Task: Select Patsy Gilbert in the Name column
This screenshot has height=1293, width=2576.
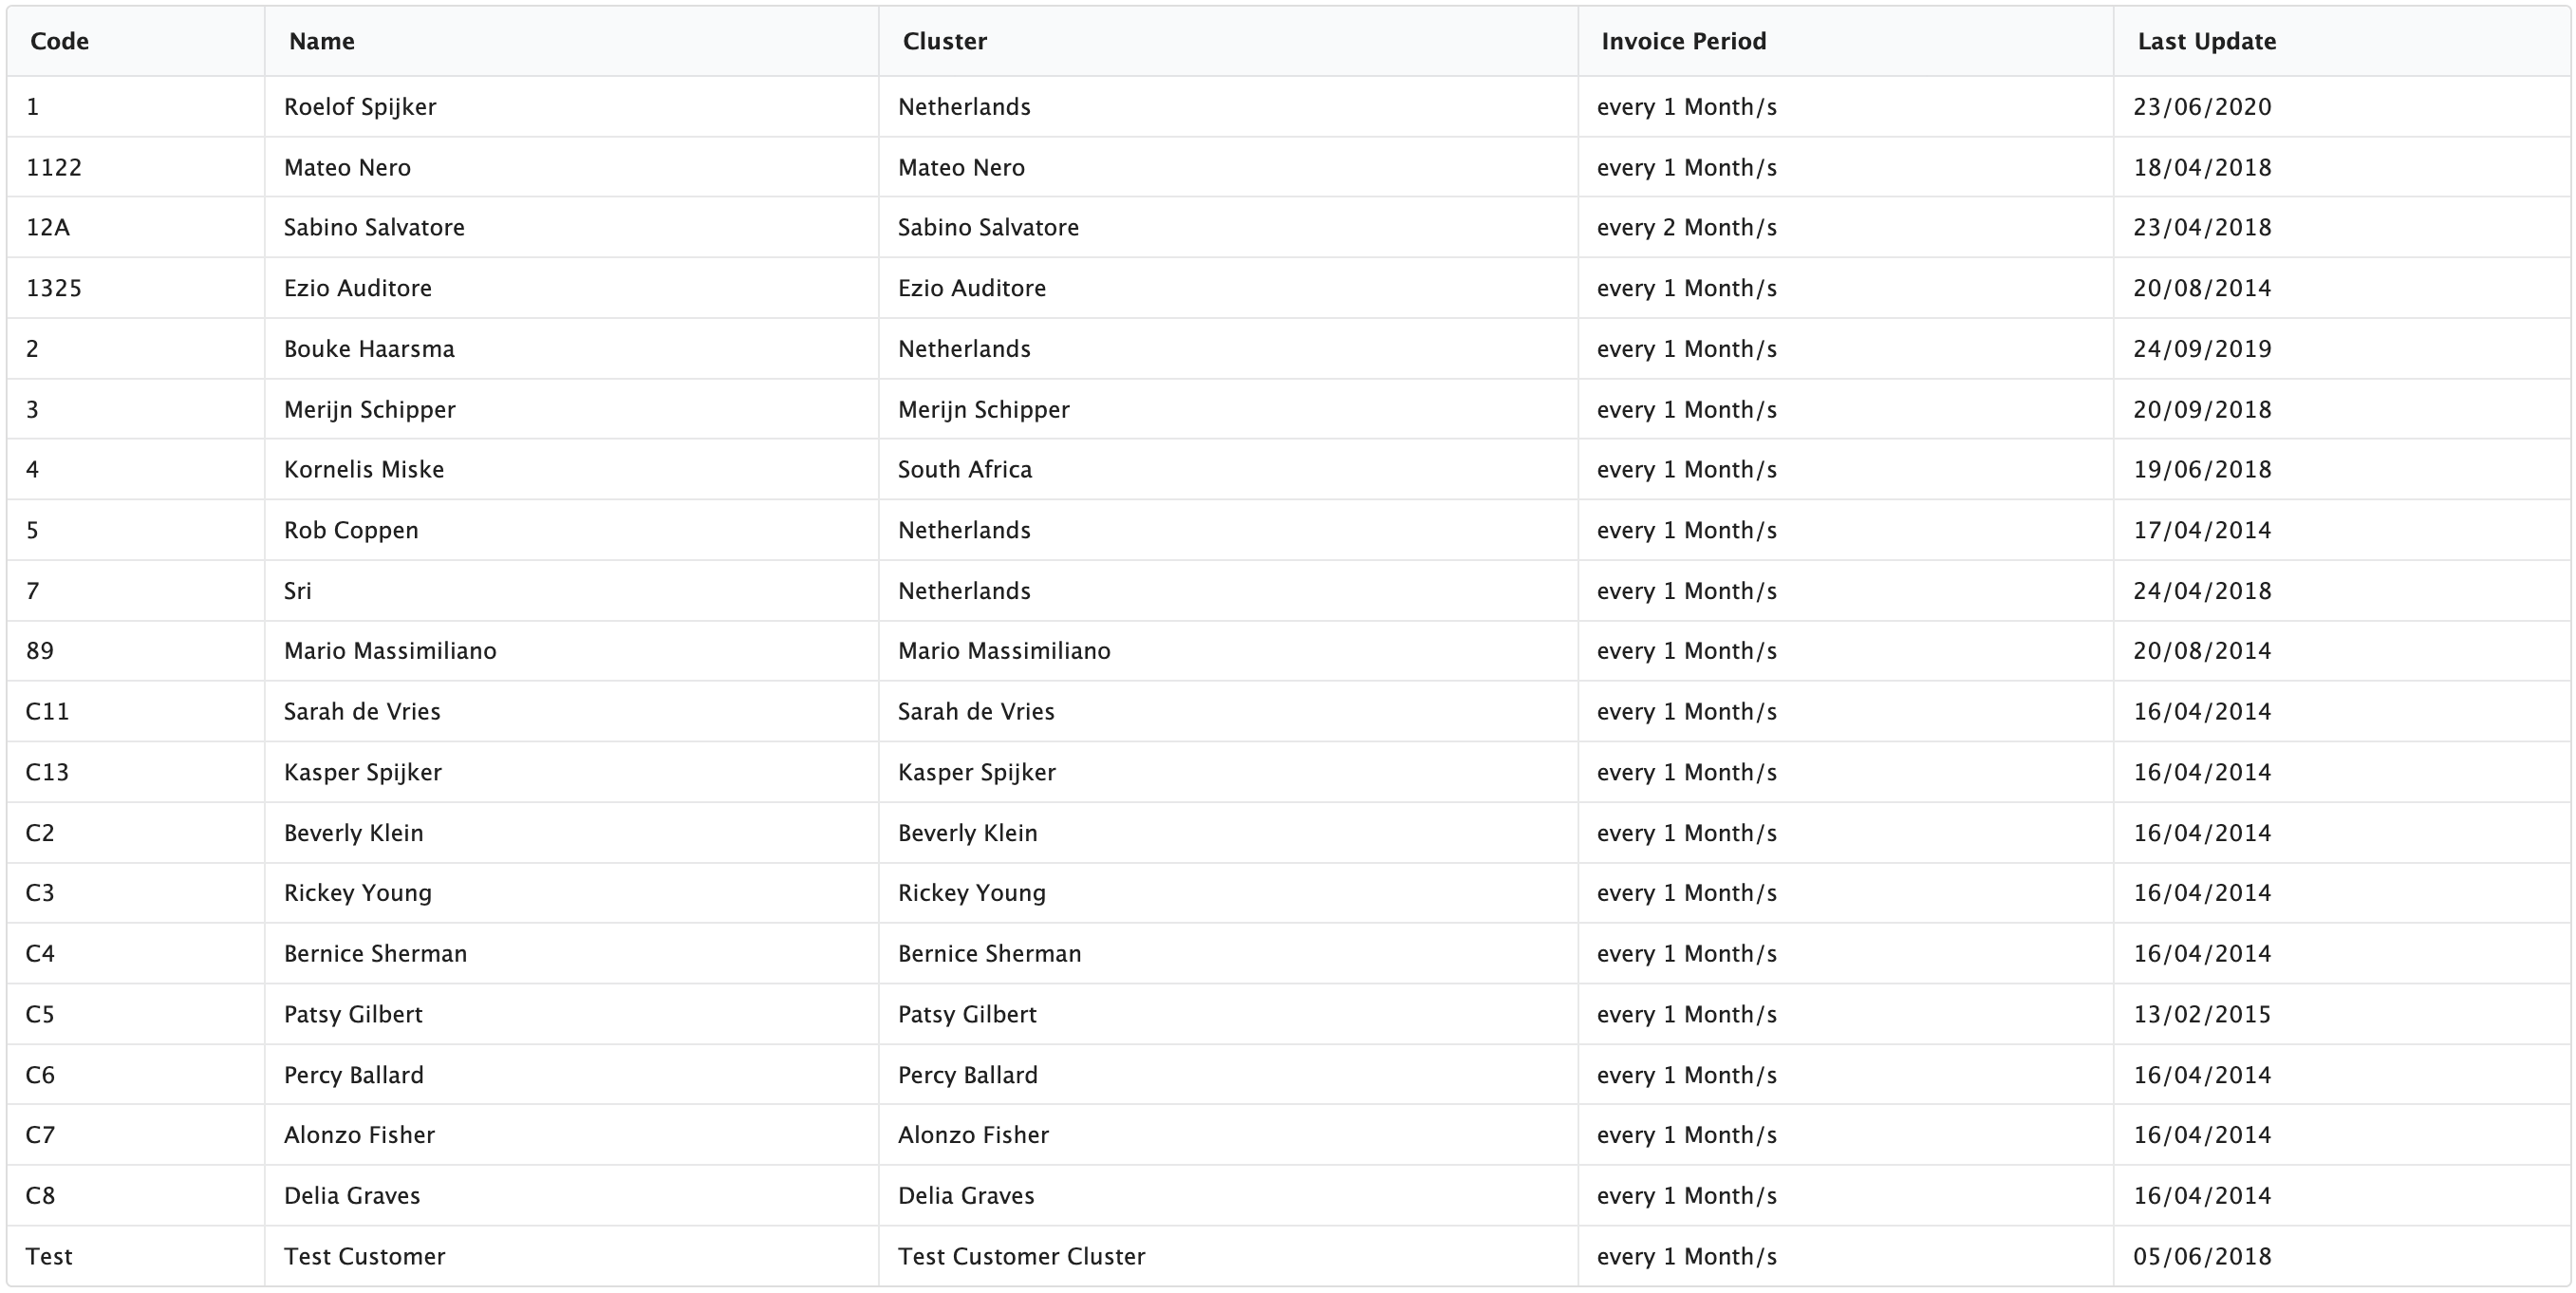Action: pos(353,1014)
